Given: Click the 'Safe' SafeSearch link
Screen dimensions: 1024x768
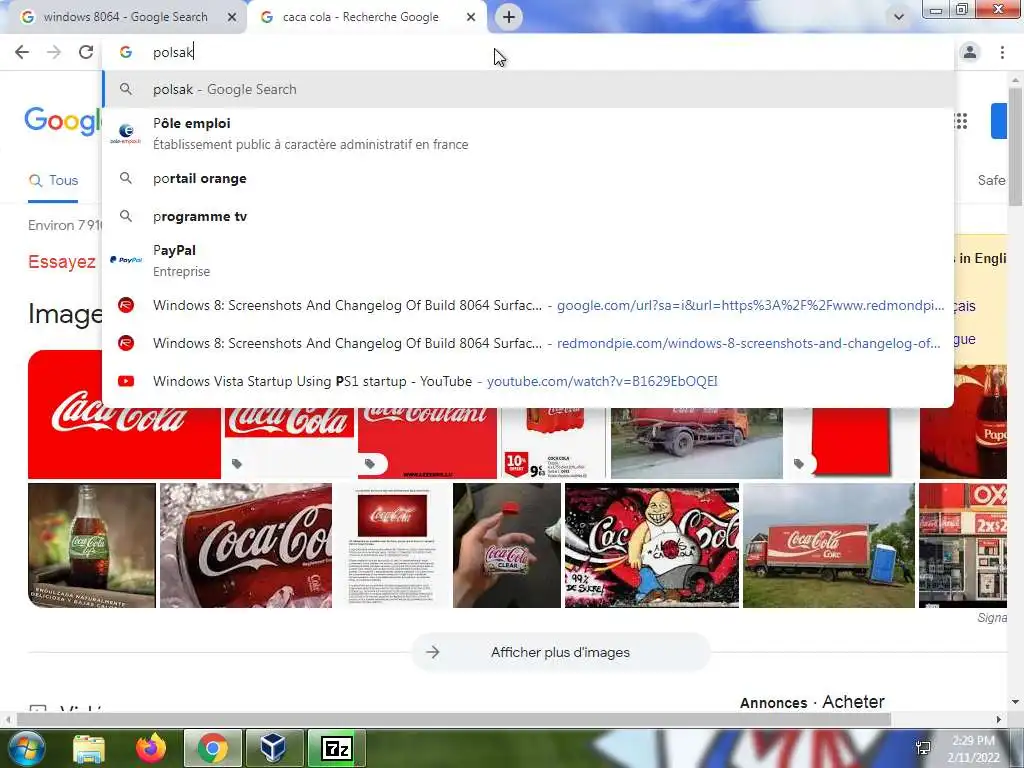Looking at the screenshot, I should tap(991, 180).
